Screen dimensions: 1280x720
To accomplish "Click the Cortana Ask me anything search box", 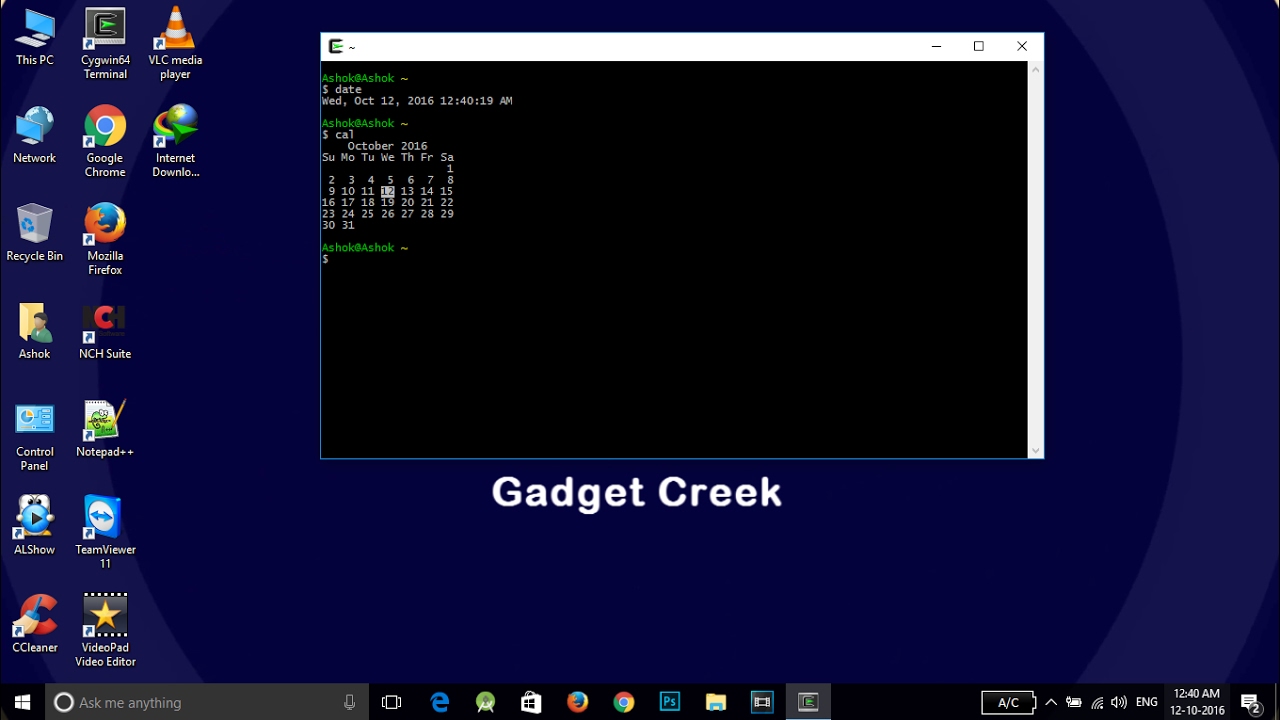I will 207,702.
